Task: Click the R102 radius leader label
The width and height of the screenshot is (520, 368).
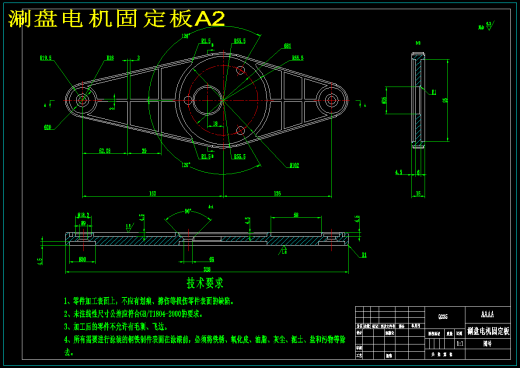Action: click(294, 165)
